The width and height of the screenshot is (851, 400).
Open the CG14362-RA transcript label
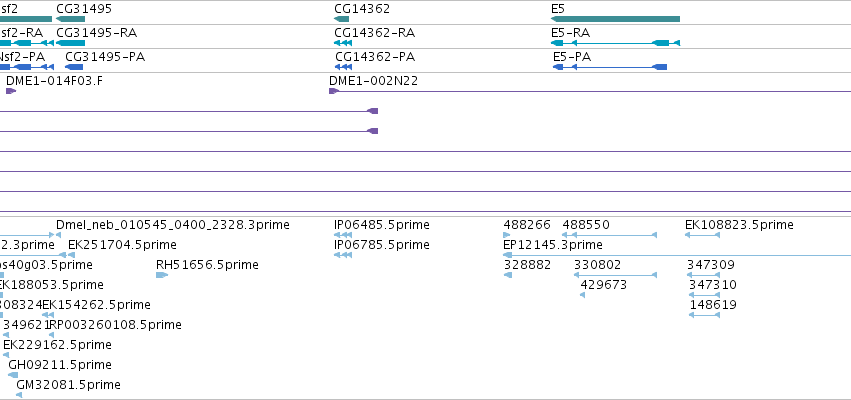[374, 33]
